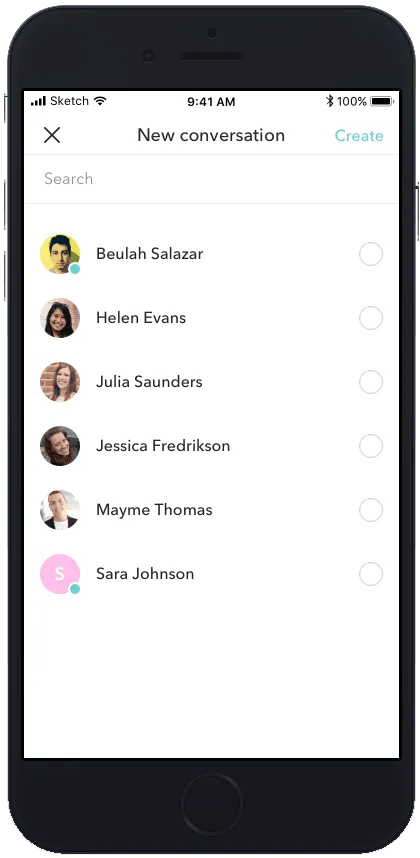
Task: Select Beulah Salazar's radio circle
Action: pos(371,254)
